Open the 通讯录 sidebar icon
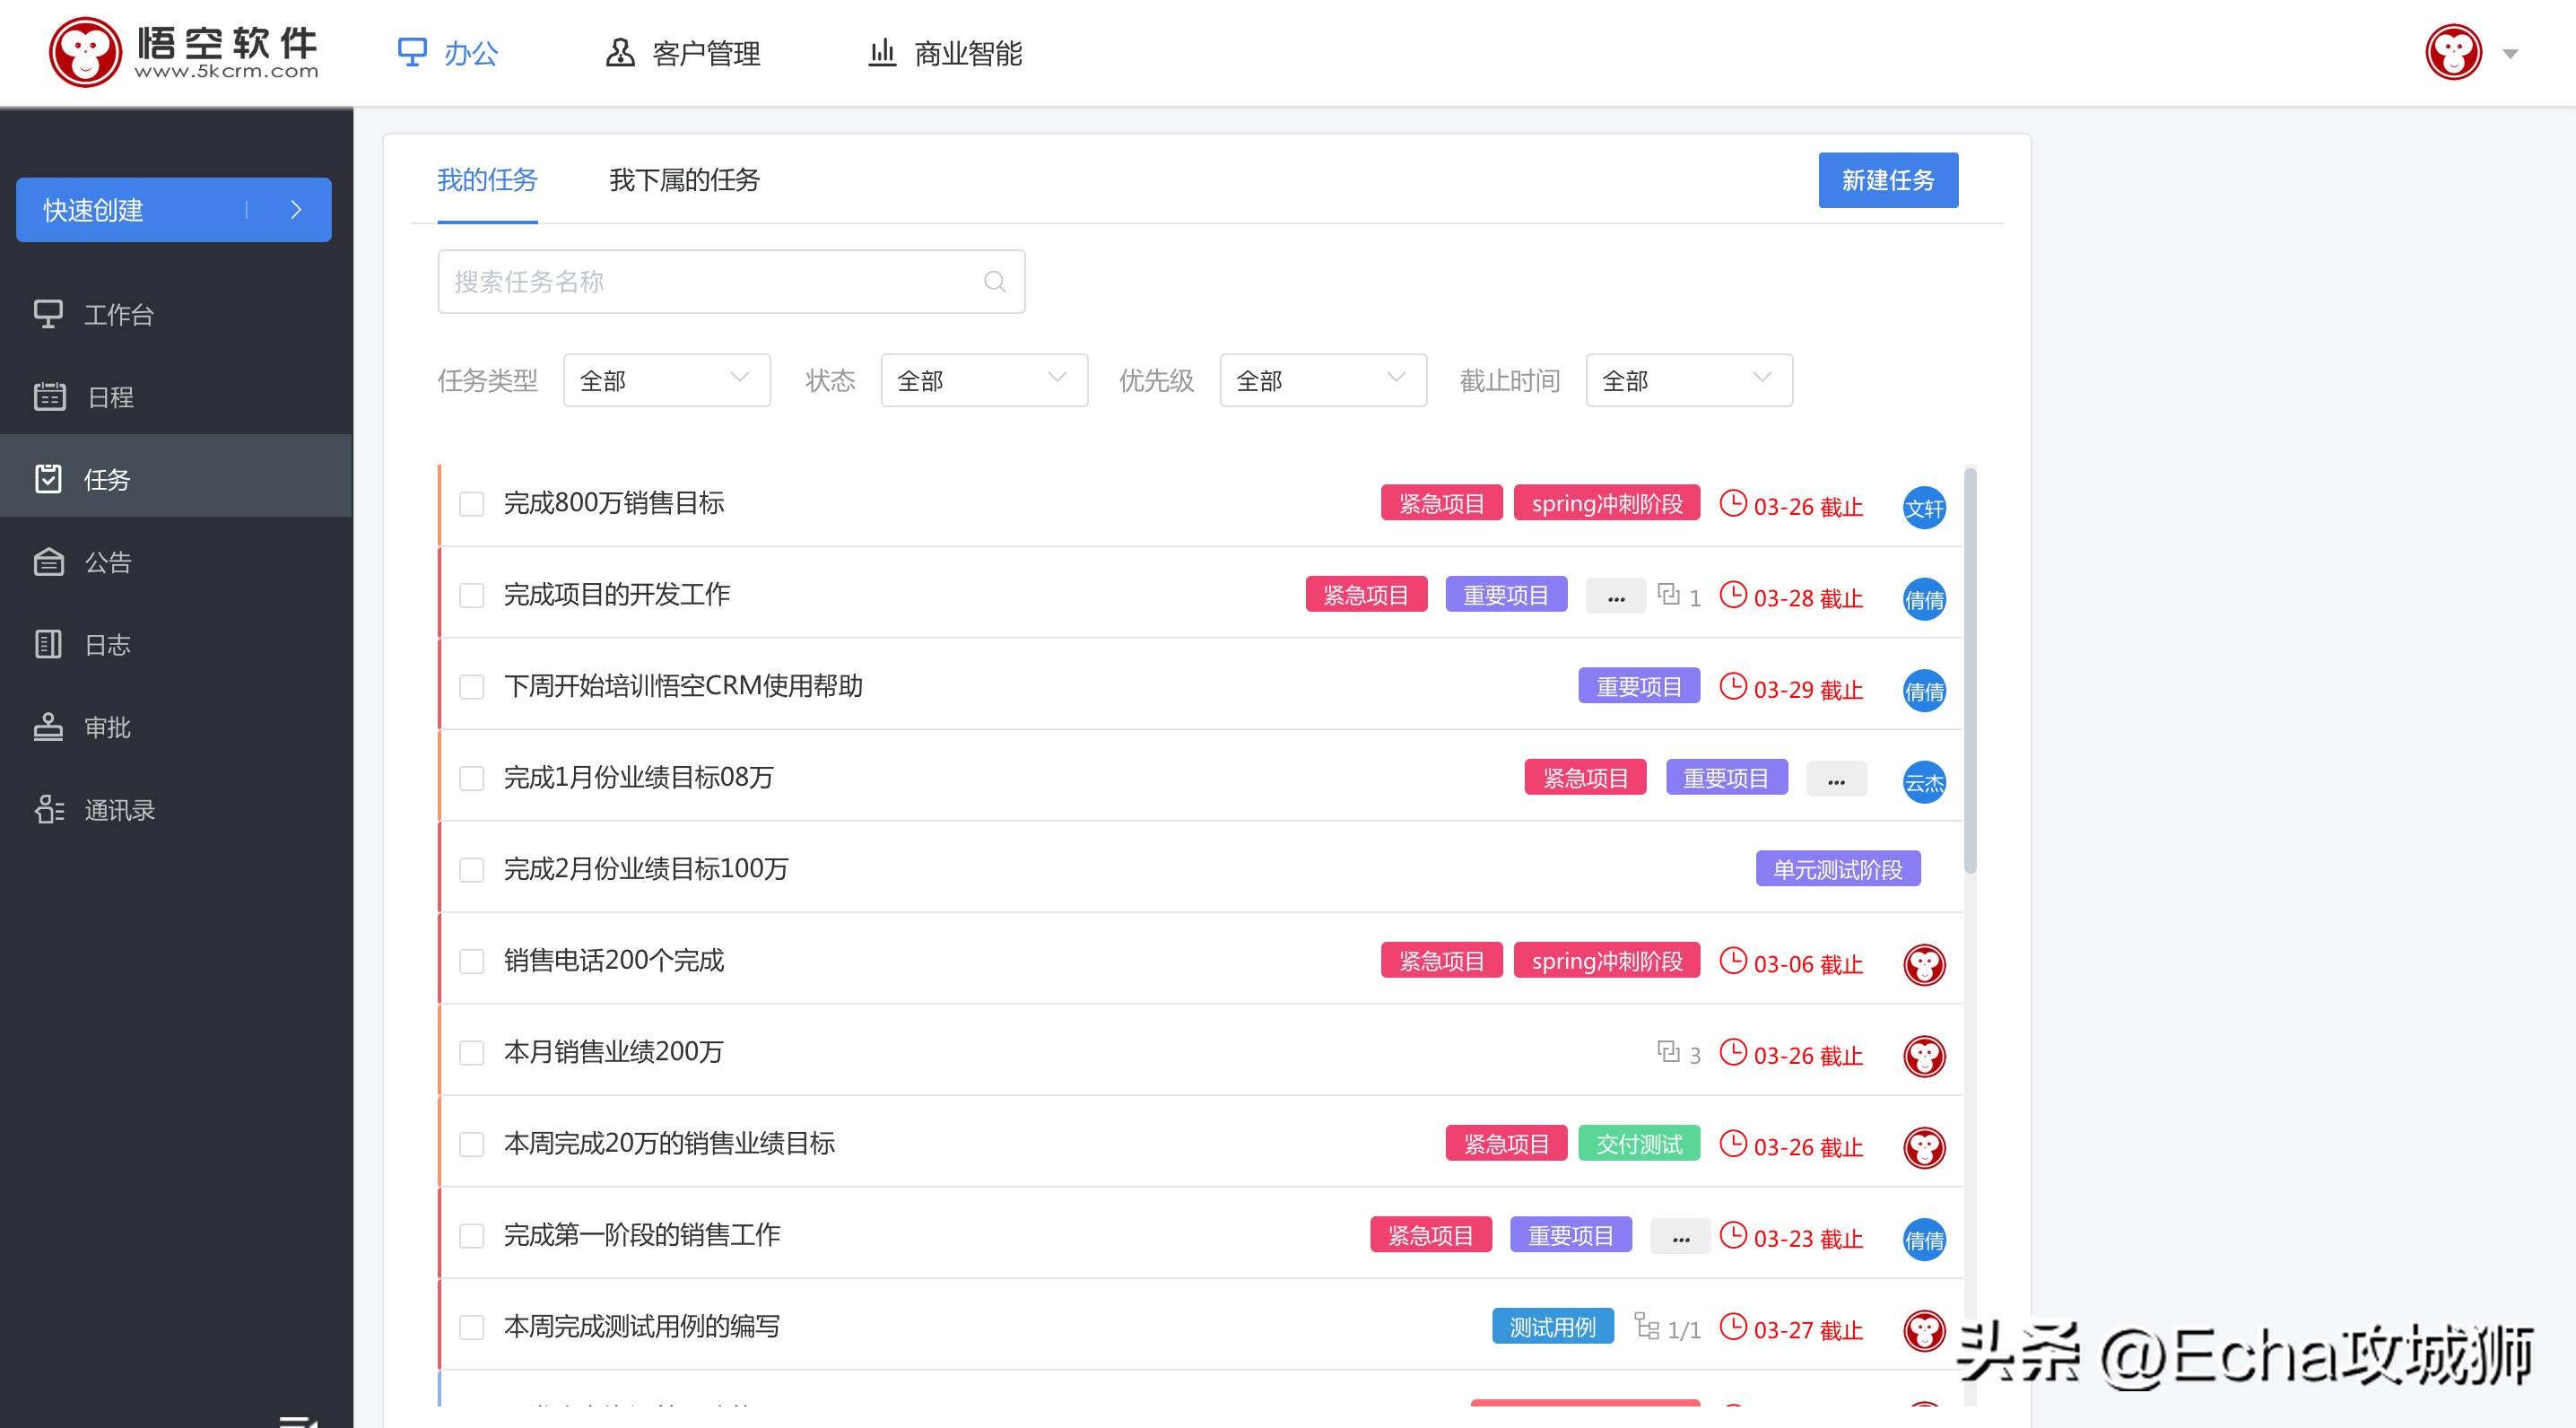This screenshot has height=1428, width=2576. pyautogui.click(x=51, y=810)
